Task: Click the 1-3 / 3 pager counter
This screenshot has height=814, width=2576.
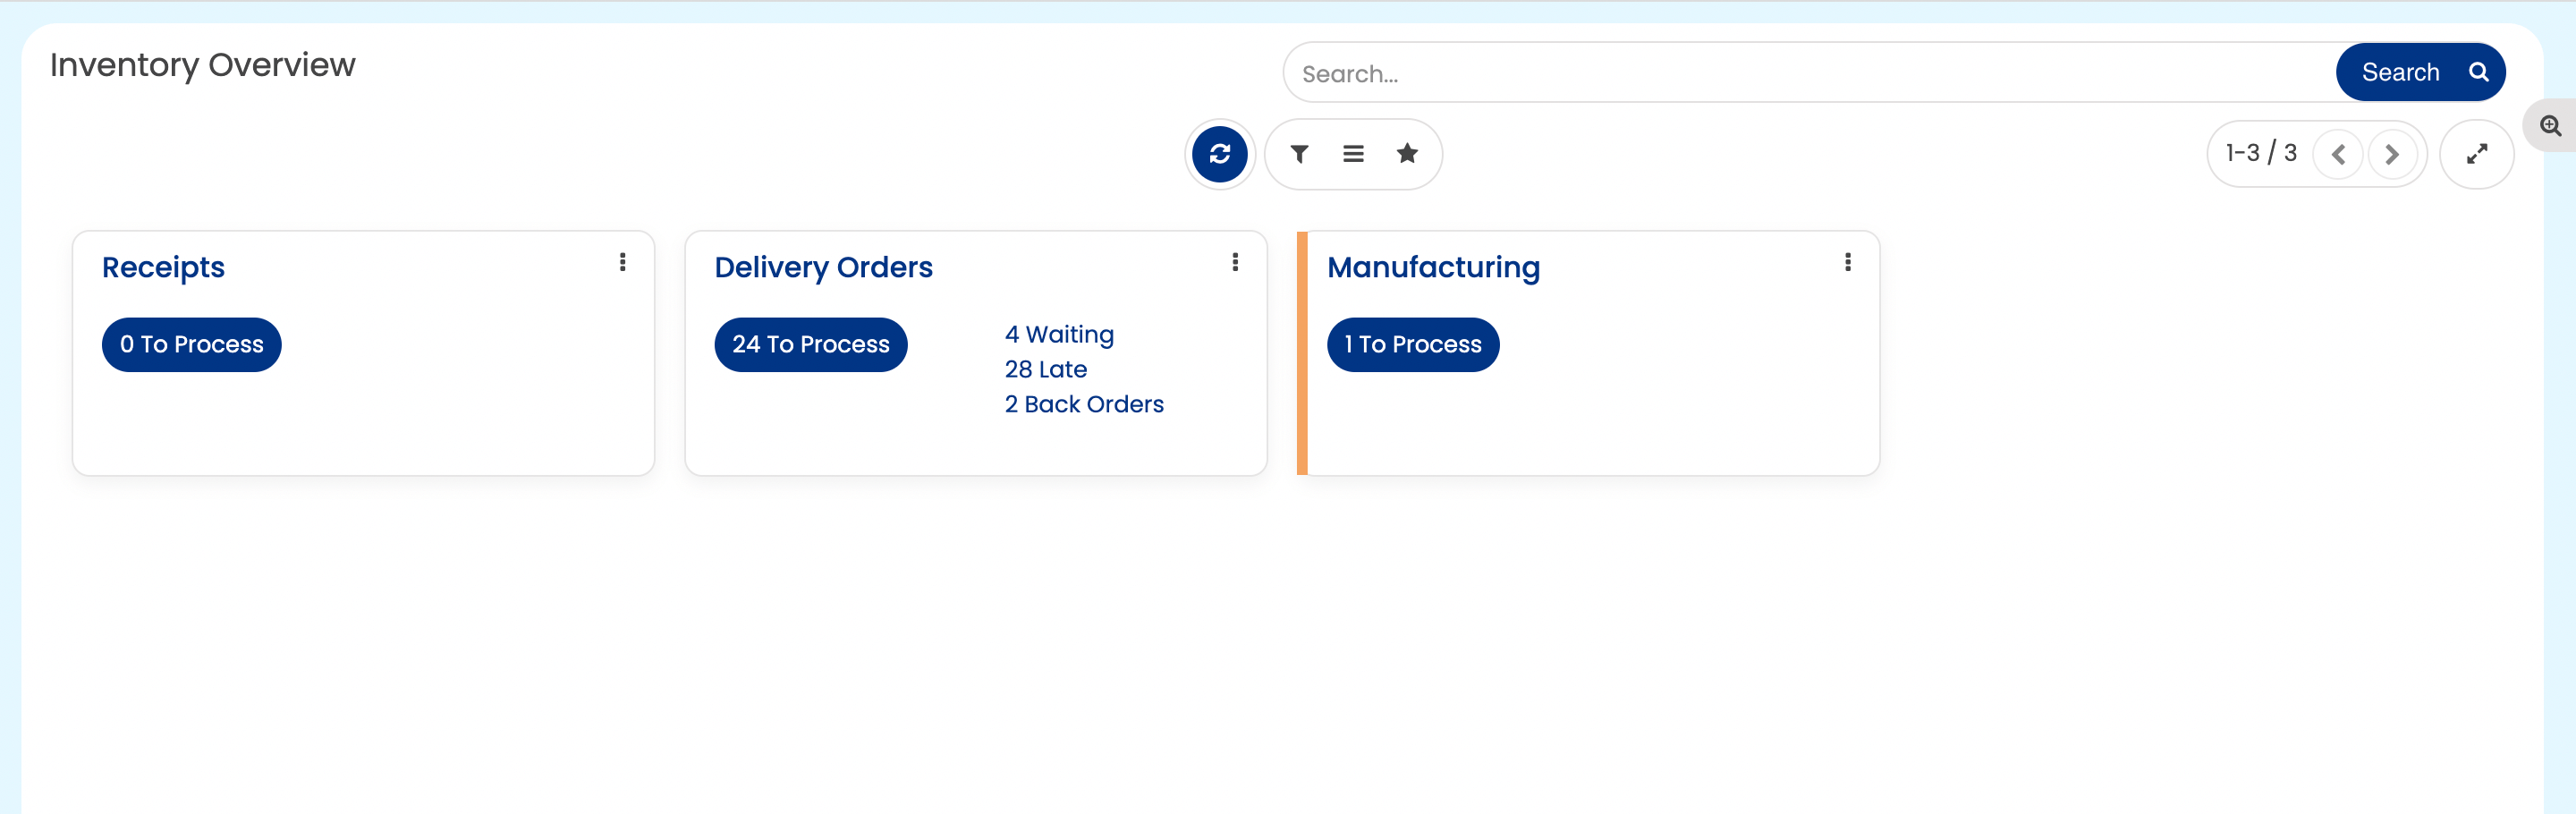Action: (2261, 153)
